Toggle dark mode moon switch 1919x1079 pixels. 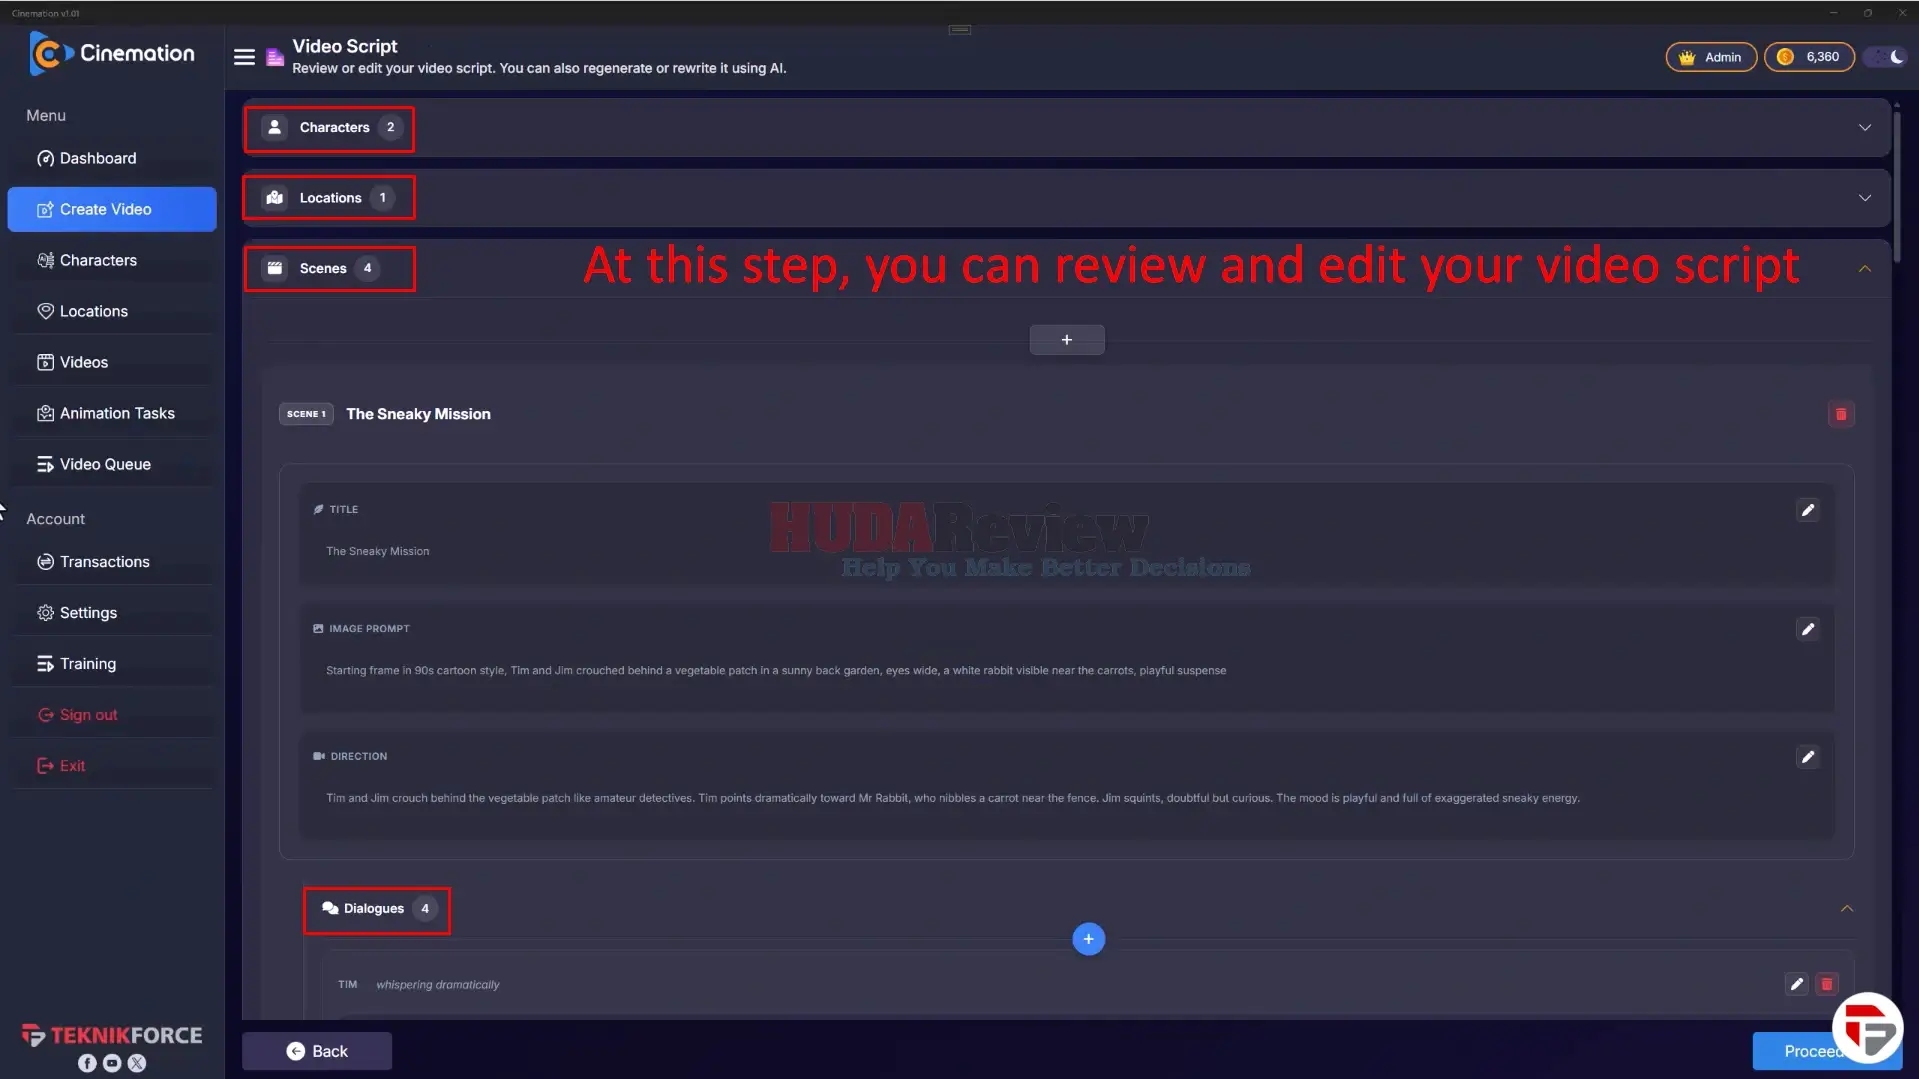pos(1886,57)
